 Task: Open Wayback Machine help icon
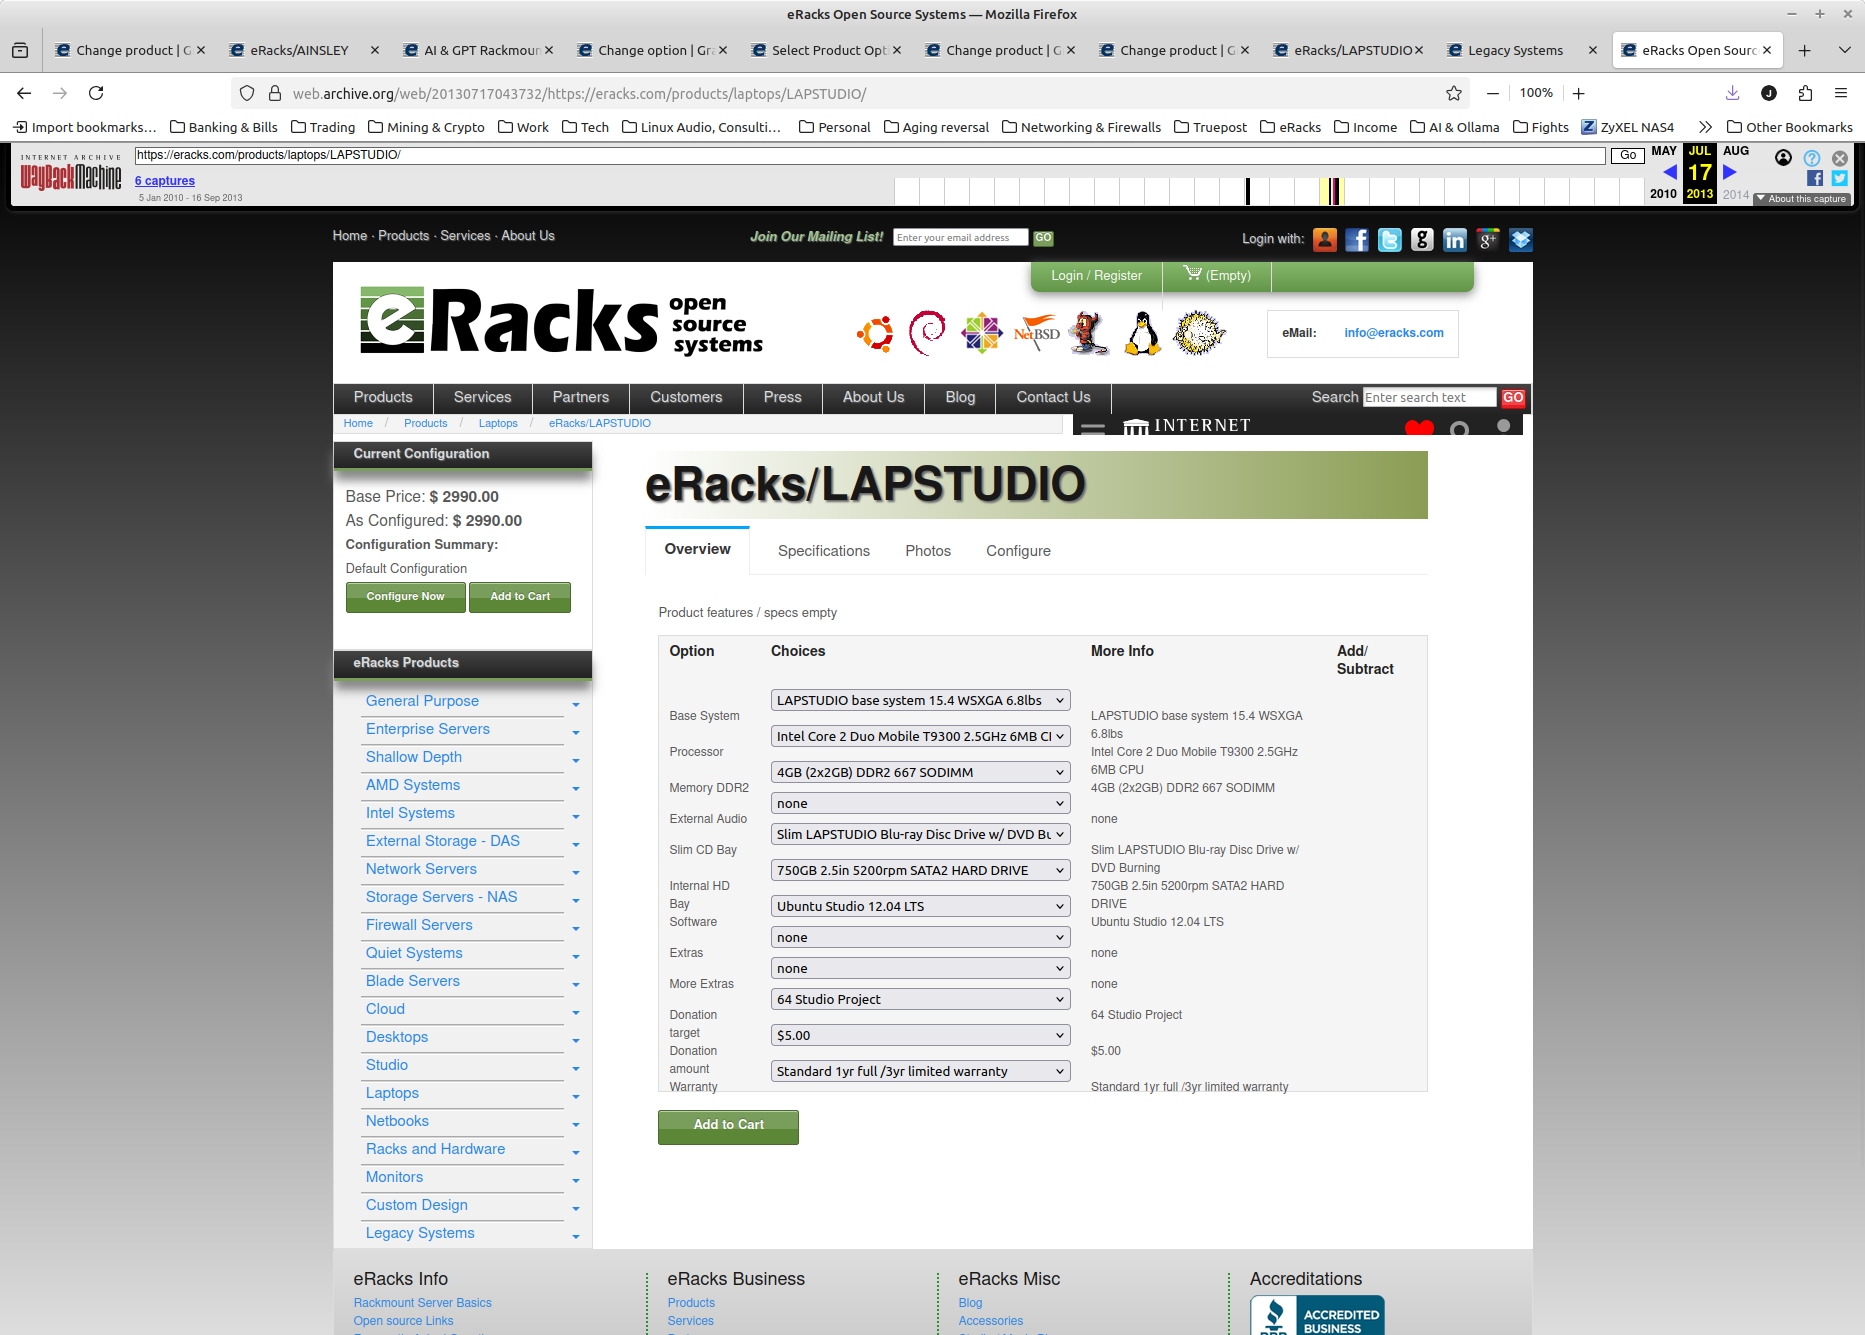point(1812,158)
